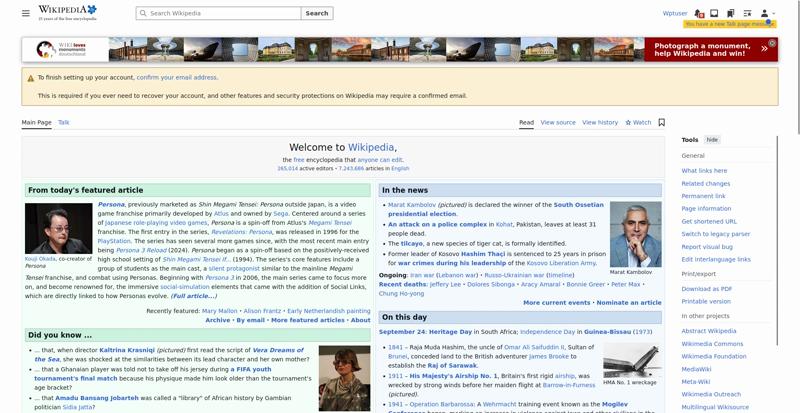Click the Search button
Image resolution: width=800 pixels, height=413 pixels.
click(317, 13)
